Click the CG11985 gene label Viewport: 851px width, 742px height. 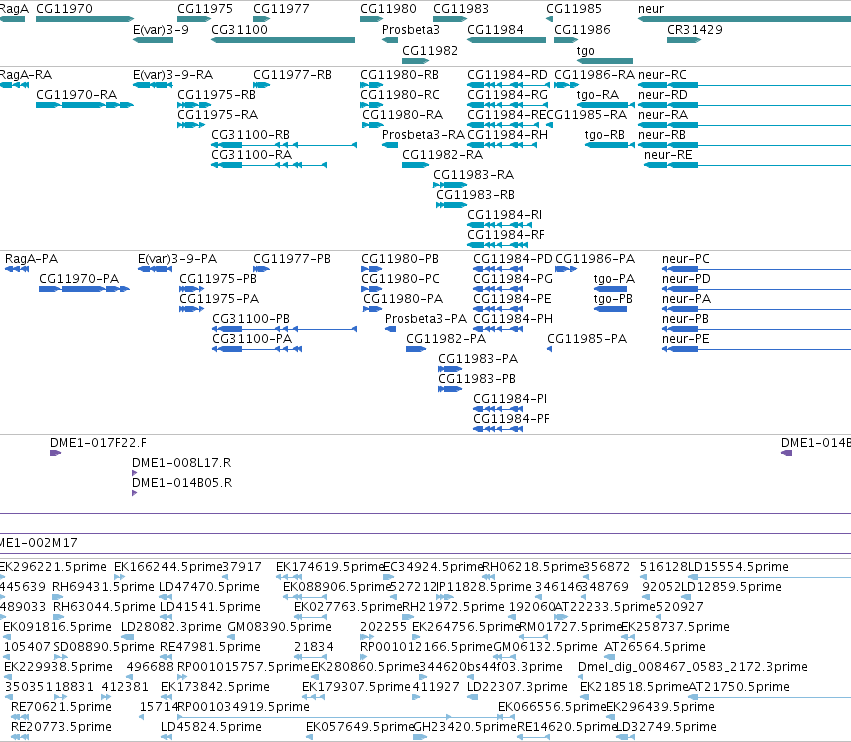point(574,9)
